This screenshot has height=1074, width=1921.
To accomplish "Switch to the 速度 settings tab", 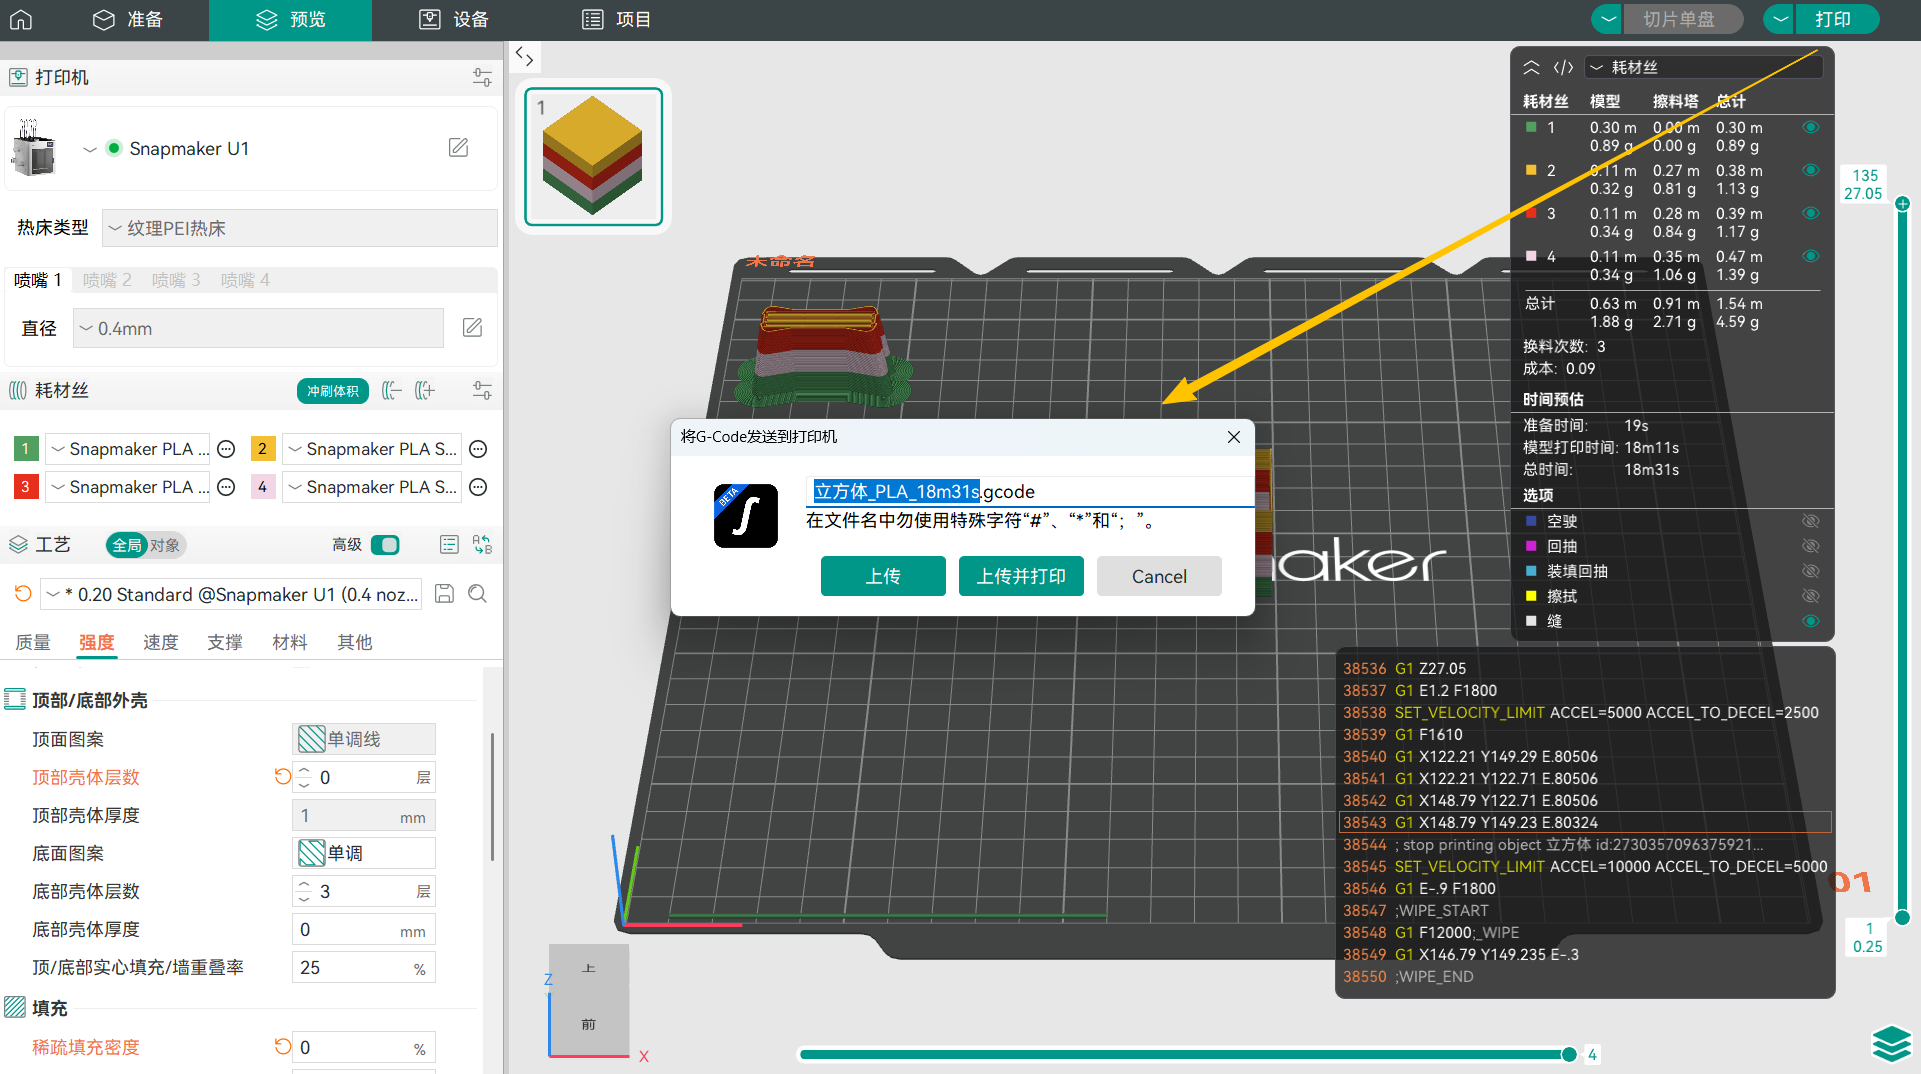I will 160,642.
